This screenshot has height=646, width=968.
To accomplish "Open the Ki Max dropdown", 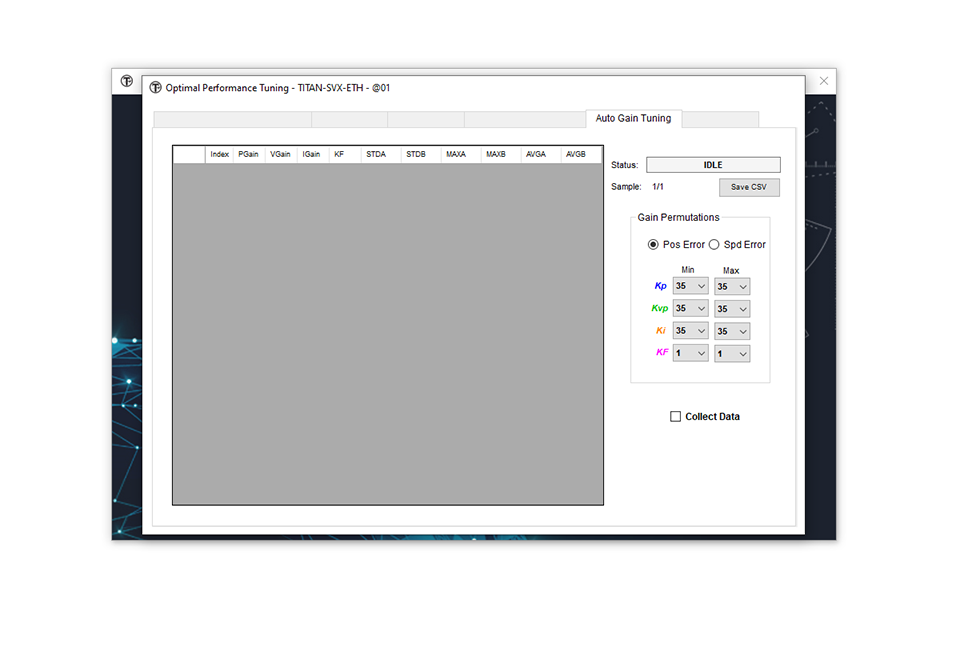I will point(732,331).
